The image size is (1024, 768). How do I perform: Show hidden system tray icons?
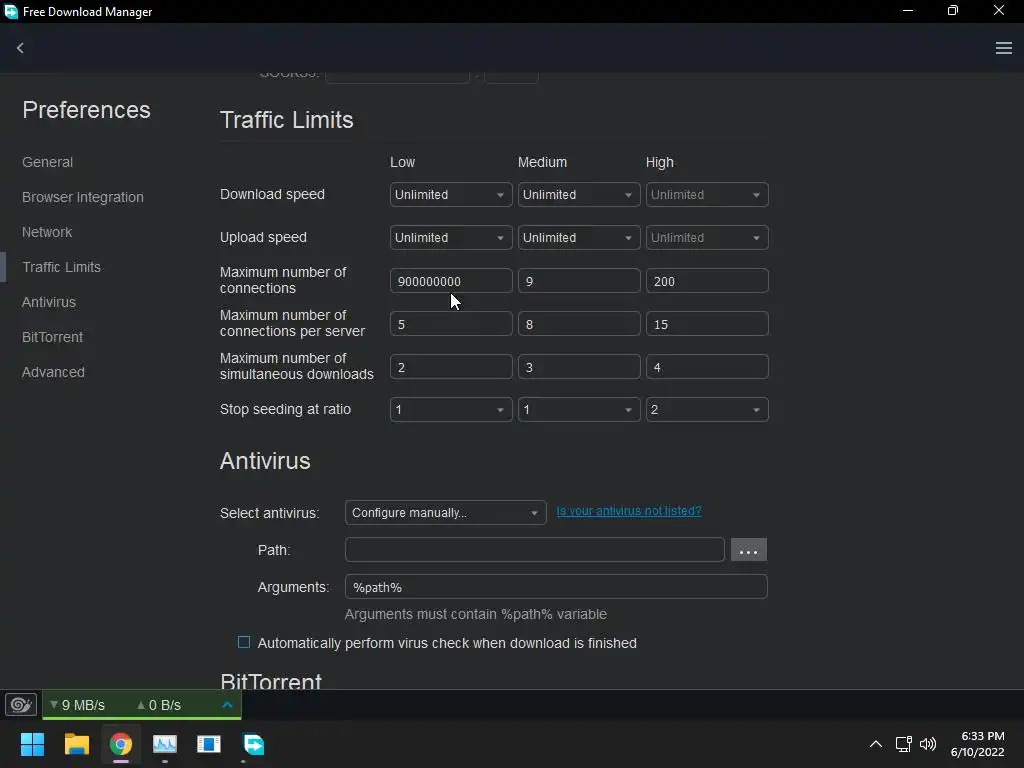point(876,744)
